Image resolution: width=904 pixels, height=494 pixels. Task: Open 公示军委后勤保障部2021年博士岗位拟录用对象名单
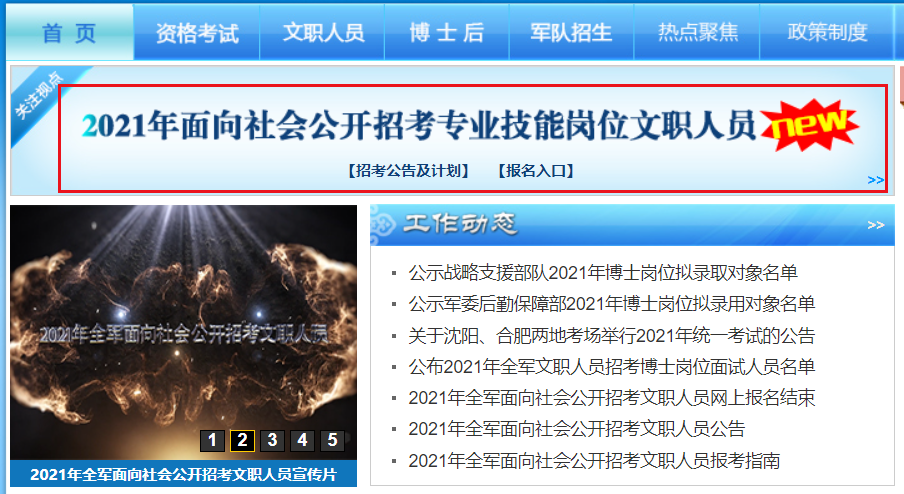coord(612,304)
